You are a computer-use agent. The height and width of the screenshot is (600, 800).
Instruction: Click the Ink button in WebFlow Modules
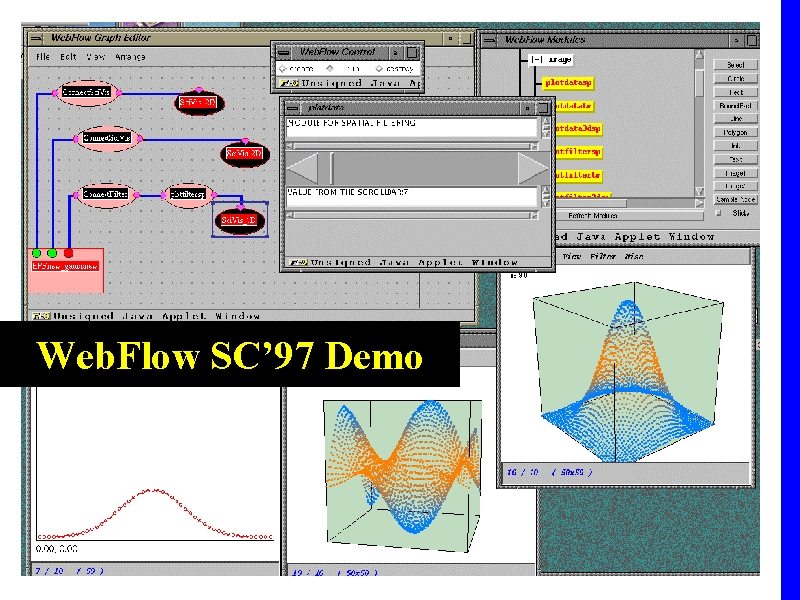point(735,146)
